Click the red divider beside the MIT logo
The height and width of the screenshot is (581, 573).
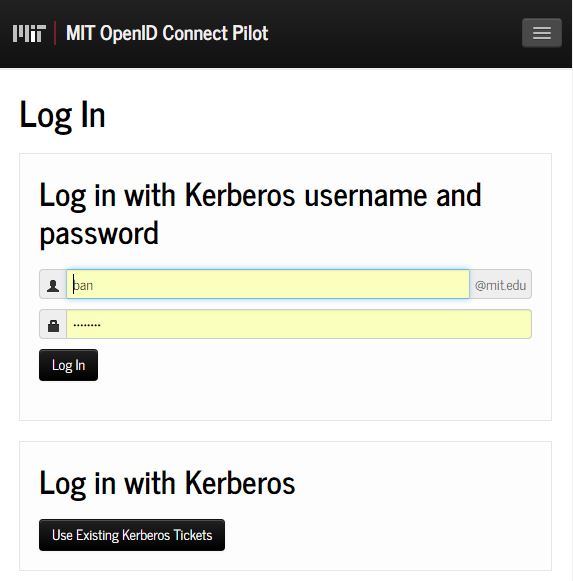tap(55, 33)
